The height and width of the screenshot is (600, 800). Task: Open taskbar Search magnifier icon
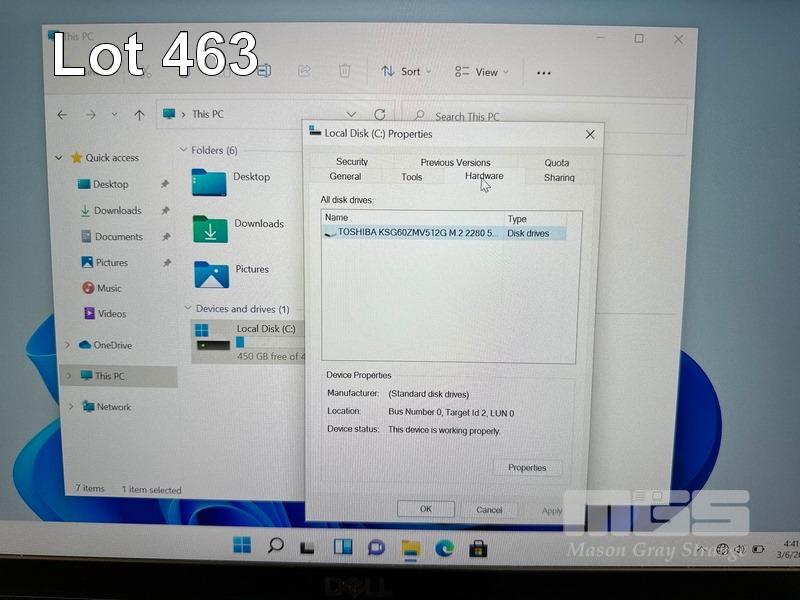point(275,546)
